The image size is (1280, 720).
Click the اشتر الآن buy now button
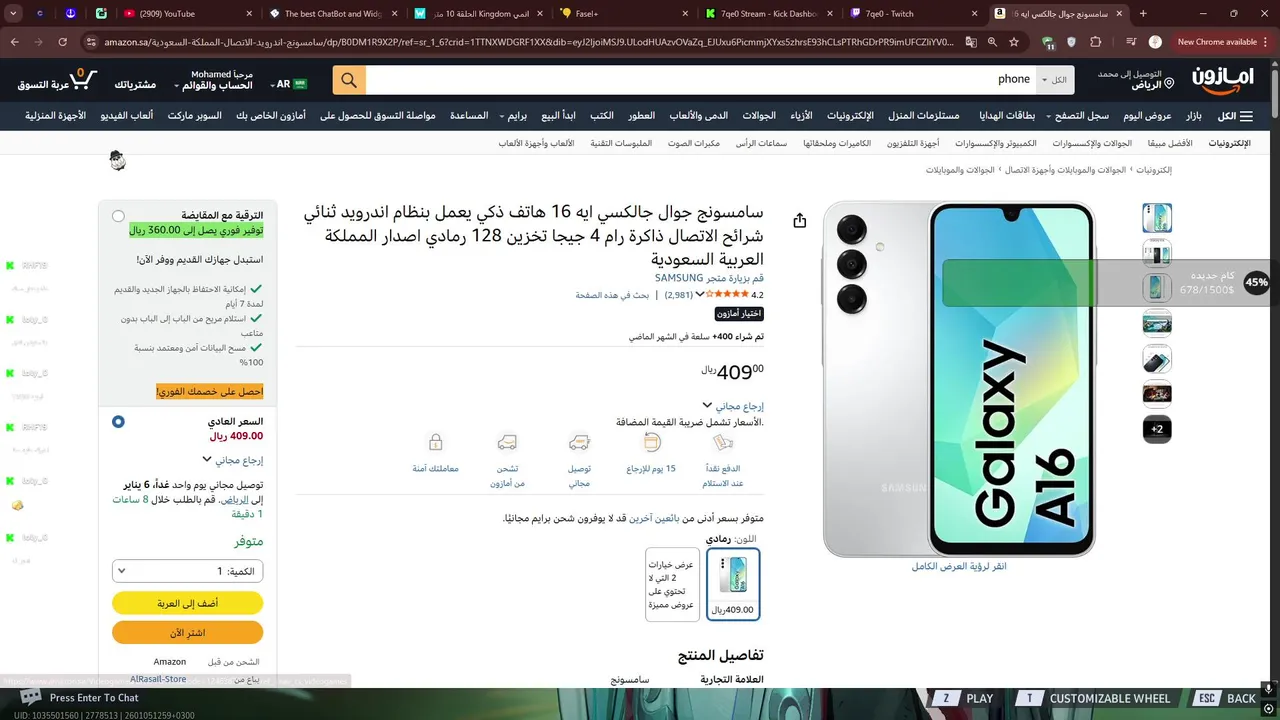187,633
